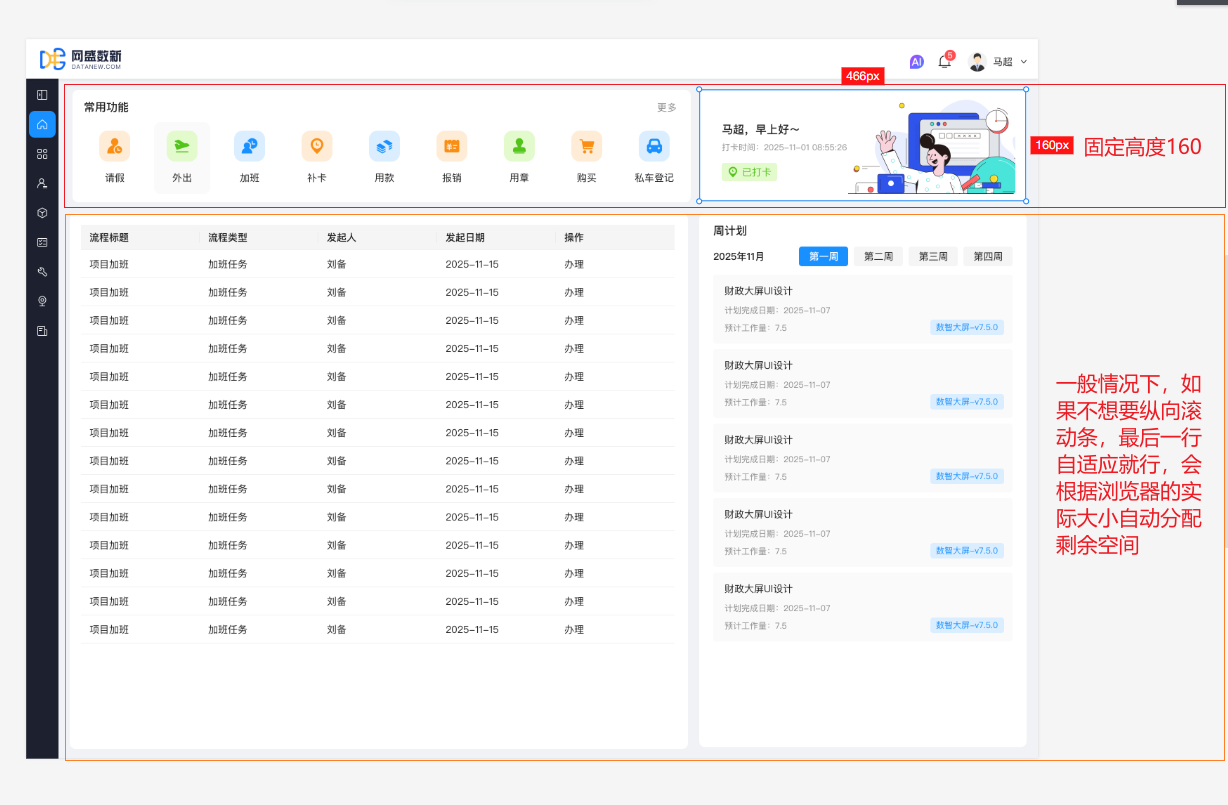Expand the 马超 user account dropdown
Image resolution: width=1228 pixels, height=805 pixels.
pos(998,62)
